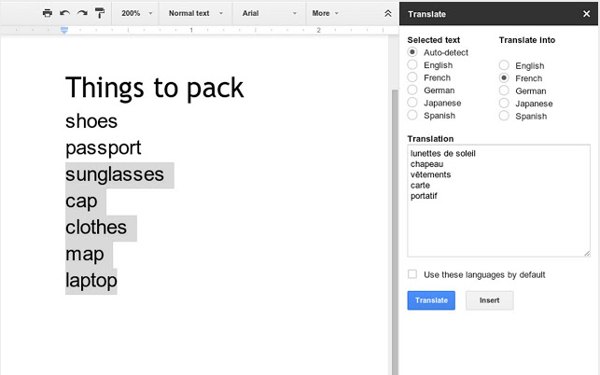Image resolution: width=600 pixels, height=375 pixels.
Task: Enable Use these languages by default
Action: pos(412,274)
